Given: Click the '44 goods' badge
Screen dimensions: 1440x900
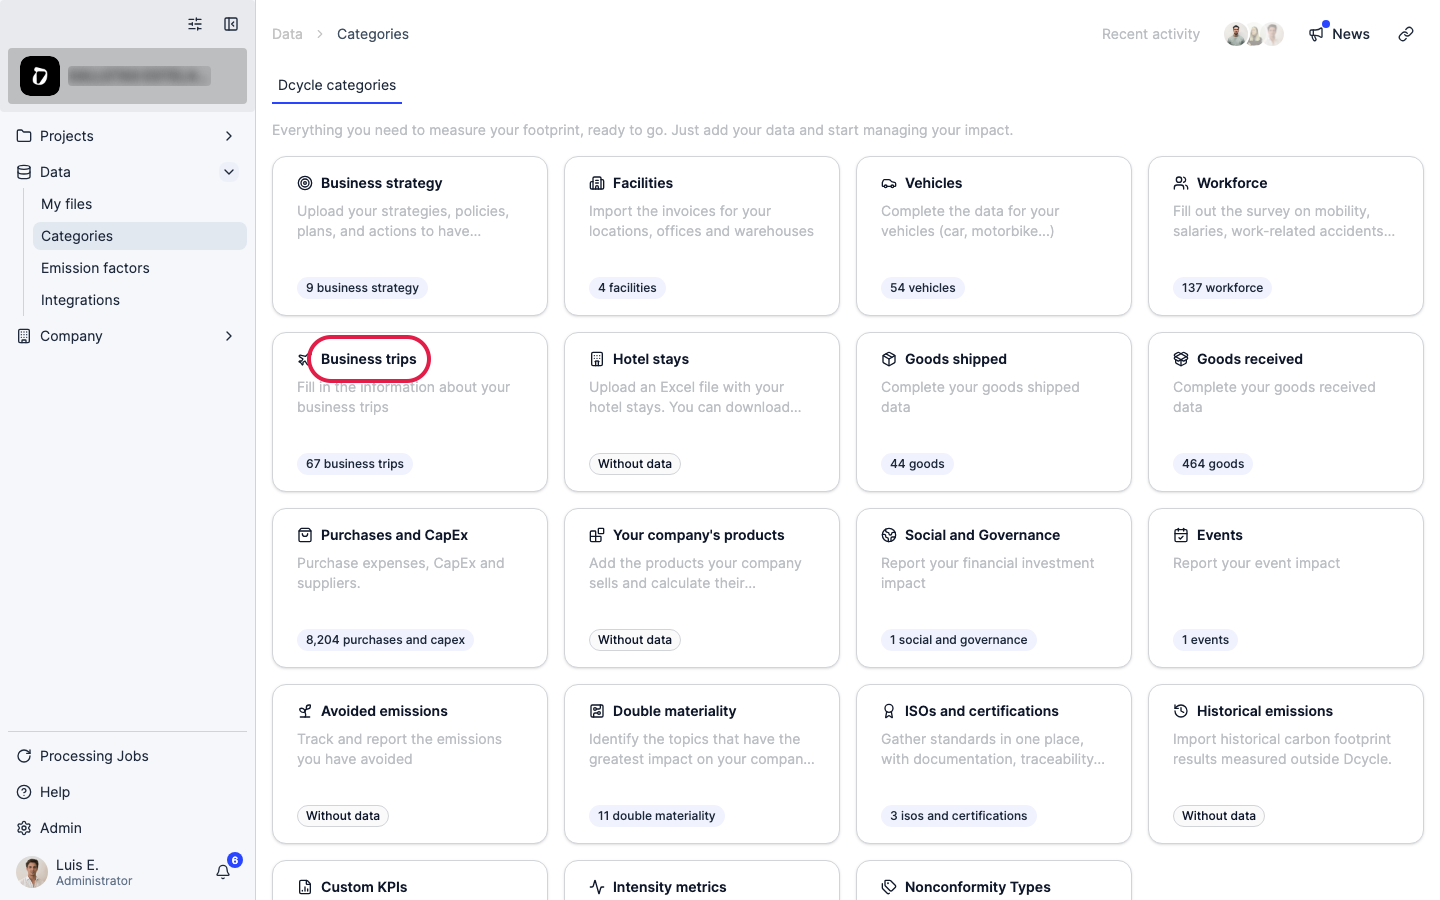Looking at the screenshot, I should [x=917, y=464].
